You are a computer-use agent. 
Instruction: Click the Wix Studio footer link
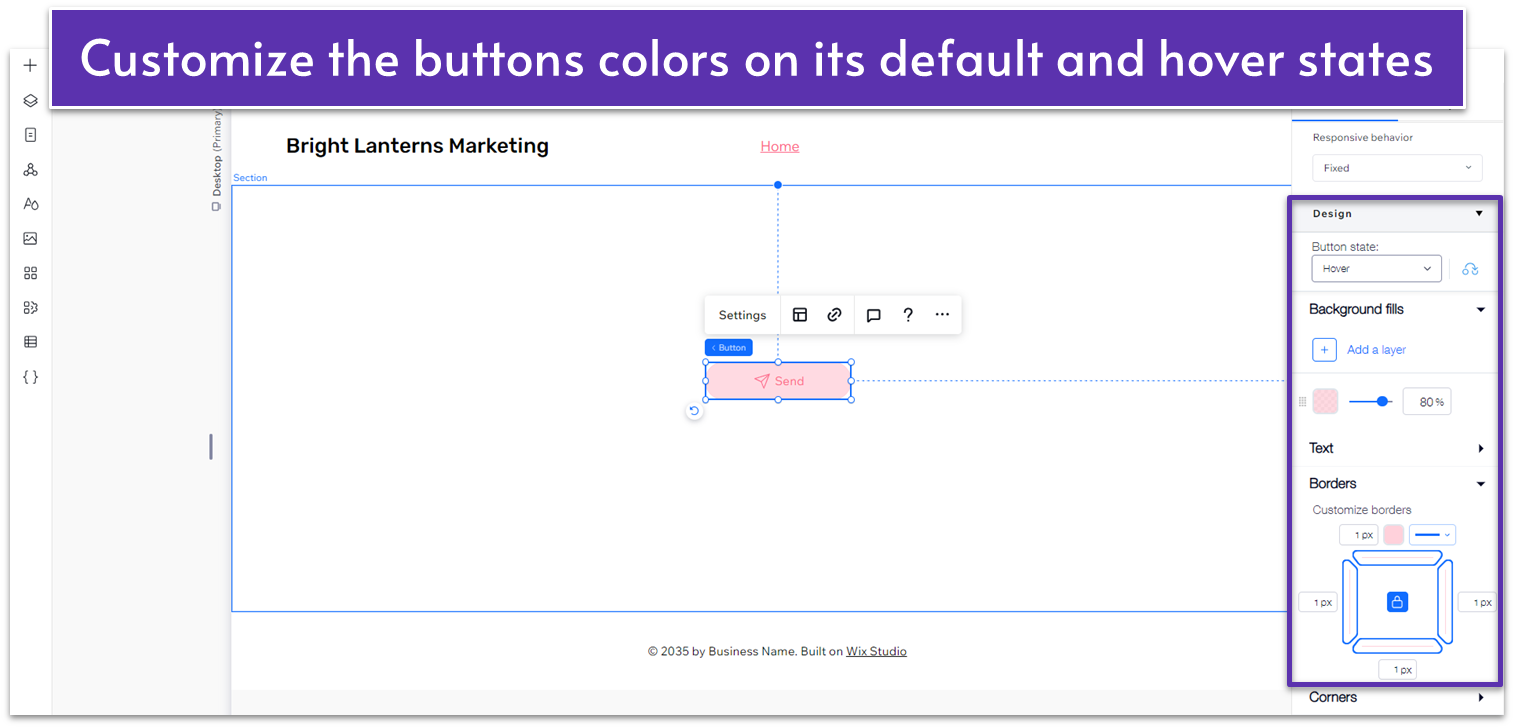point(876,651)
